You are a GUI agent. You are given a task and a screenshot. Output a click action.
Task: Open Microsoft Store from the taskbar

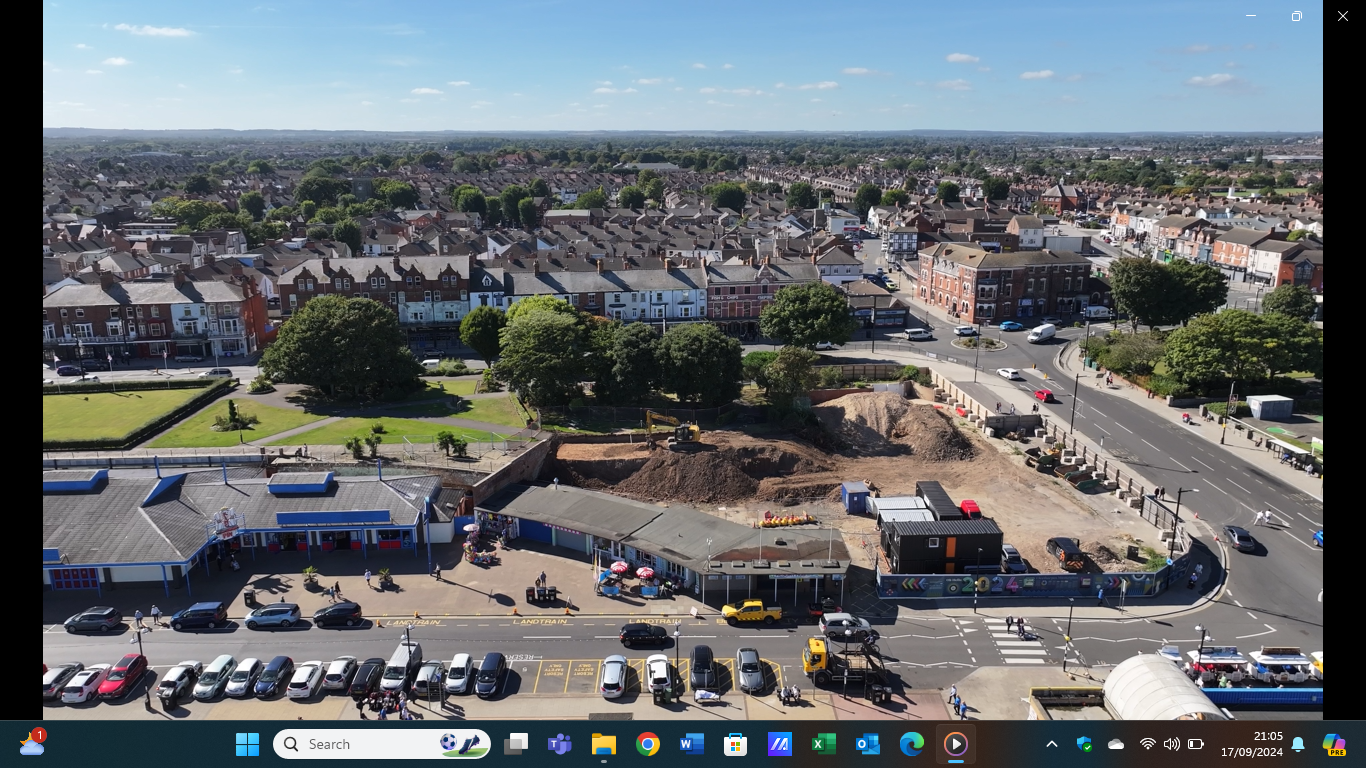pos(735,744)
